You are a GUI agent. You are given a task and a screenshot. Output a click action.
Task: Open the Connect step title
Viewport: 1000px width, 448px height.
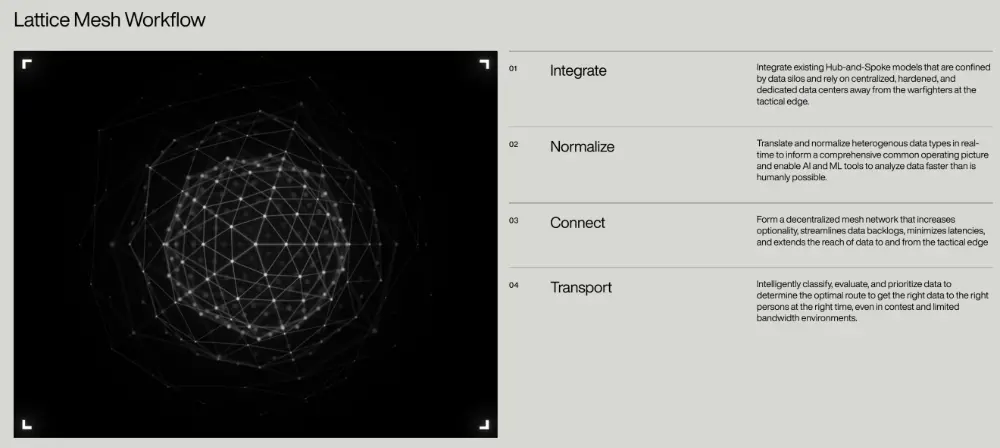point(577,223)
